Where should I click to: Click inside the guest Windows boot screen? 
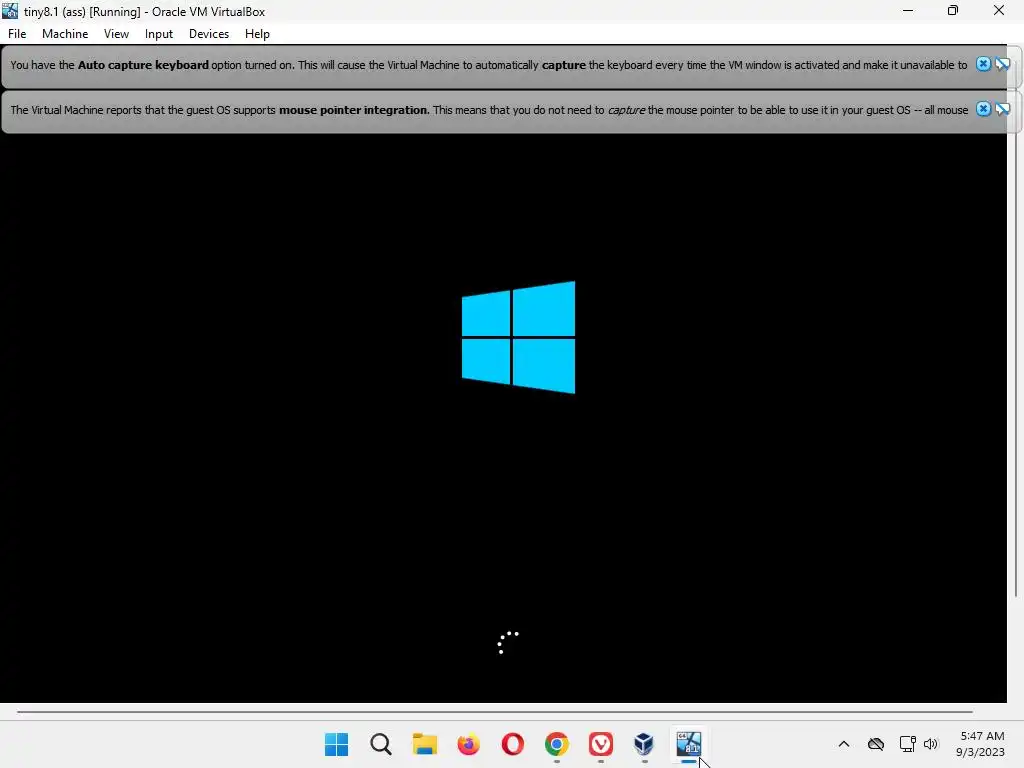tap(503, 418)
